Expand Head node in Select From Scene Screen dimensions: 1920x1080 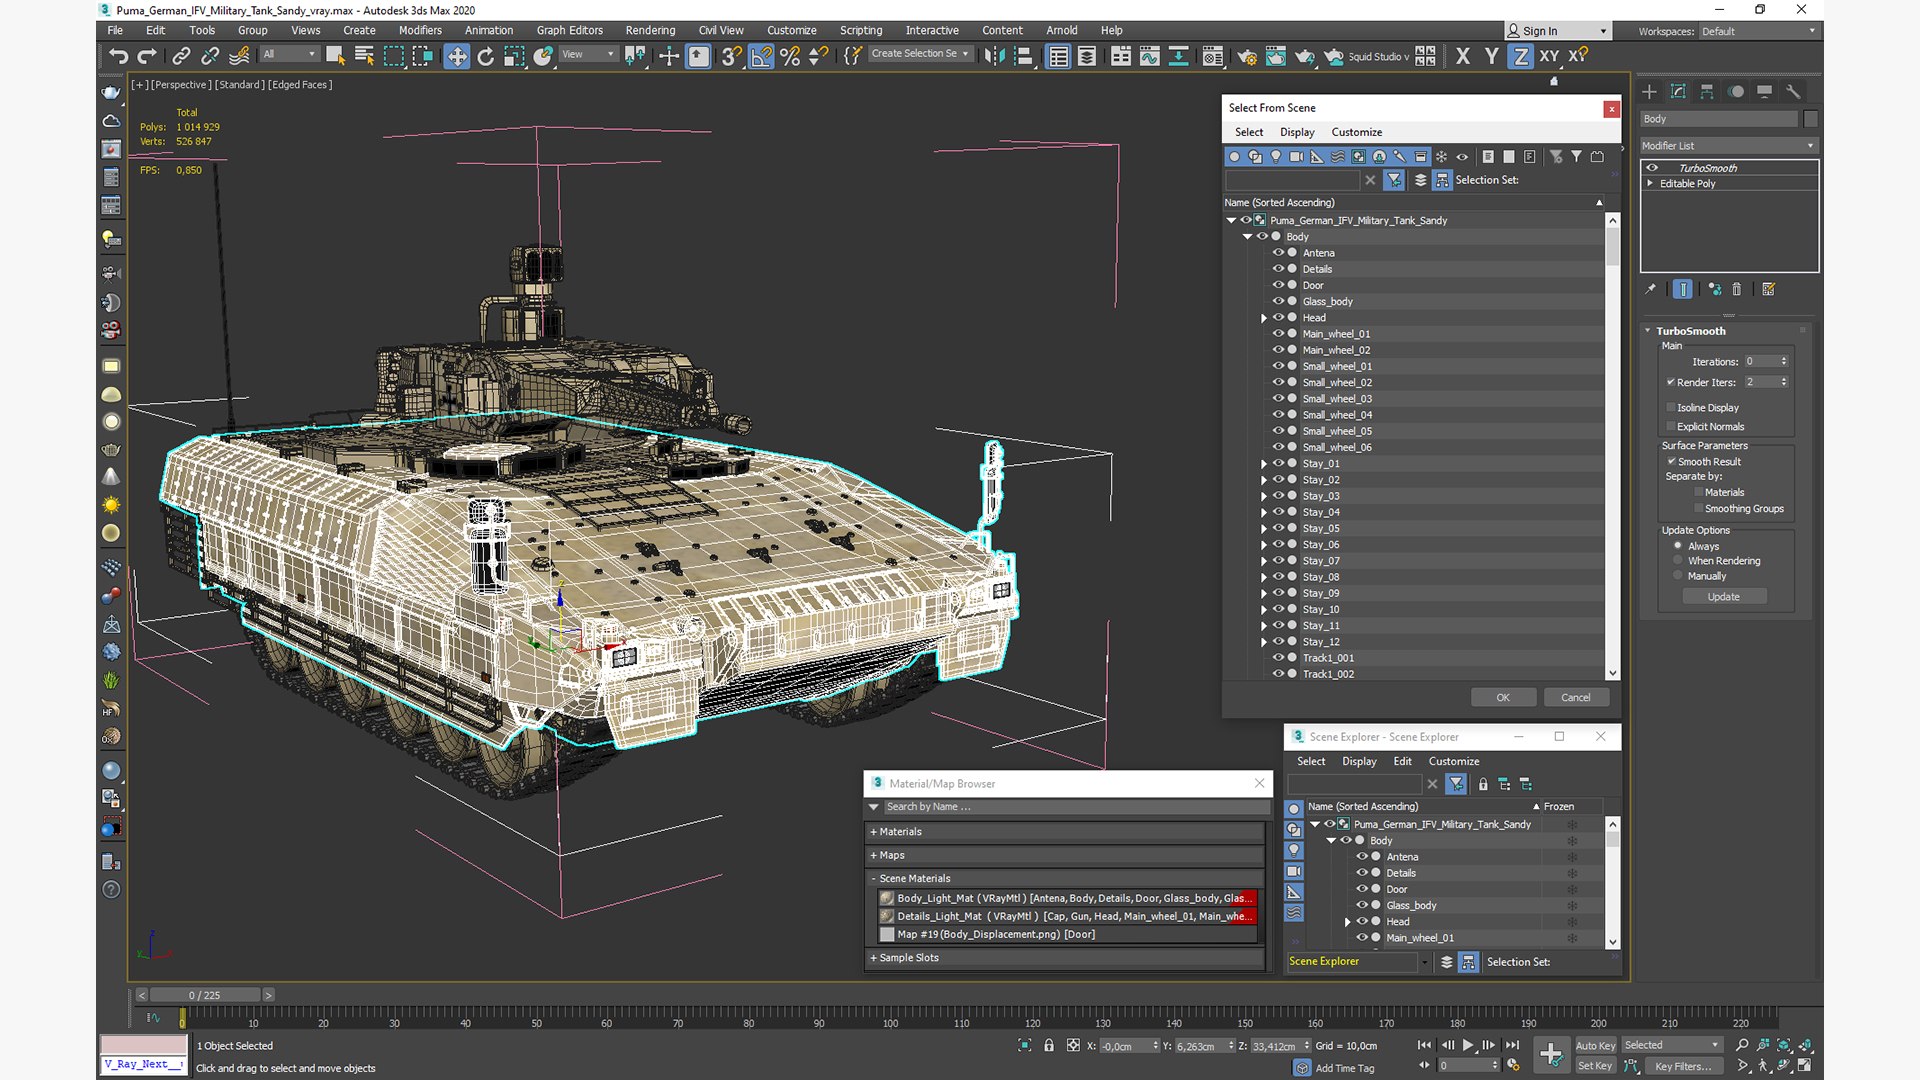pos(1264,318)
